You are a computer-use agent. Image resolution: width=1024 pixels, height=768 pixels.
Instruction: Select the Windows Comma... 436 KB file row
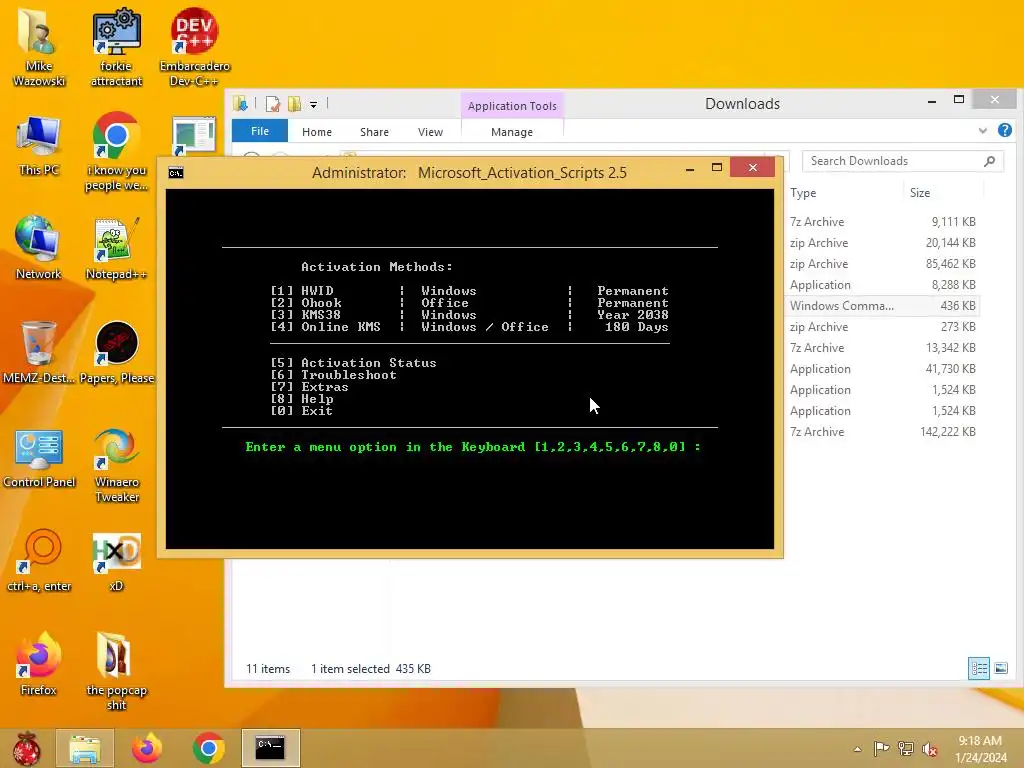click(x=882, y=306)
